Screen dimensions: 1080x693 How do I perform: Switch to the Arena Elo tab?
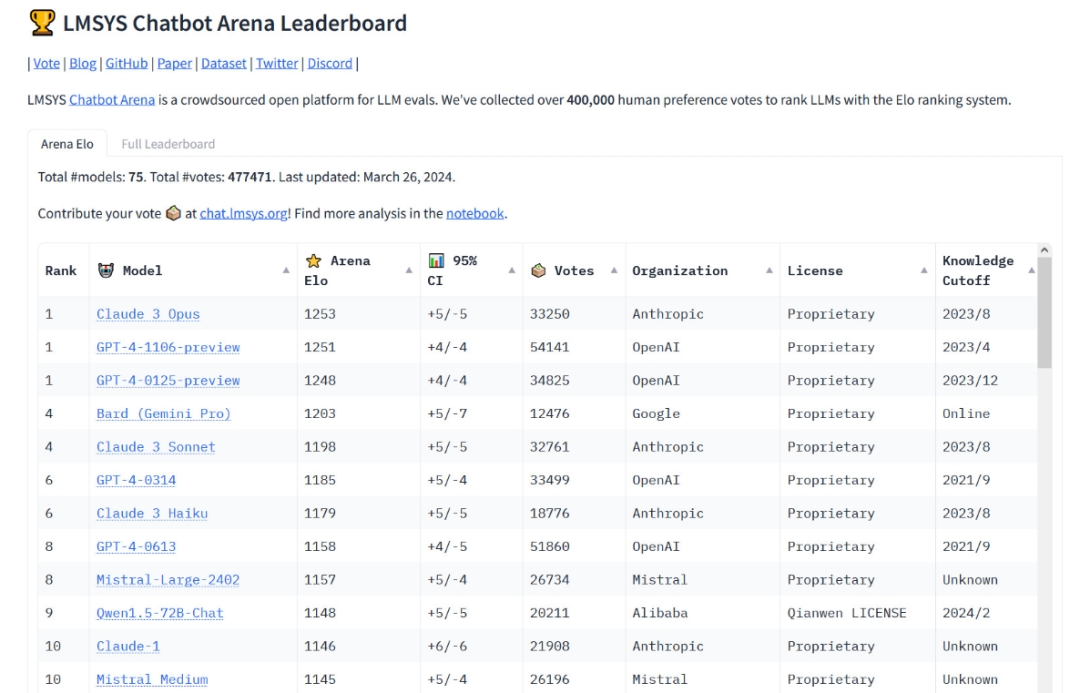67,144
